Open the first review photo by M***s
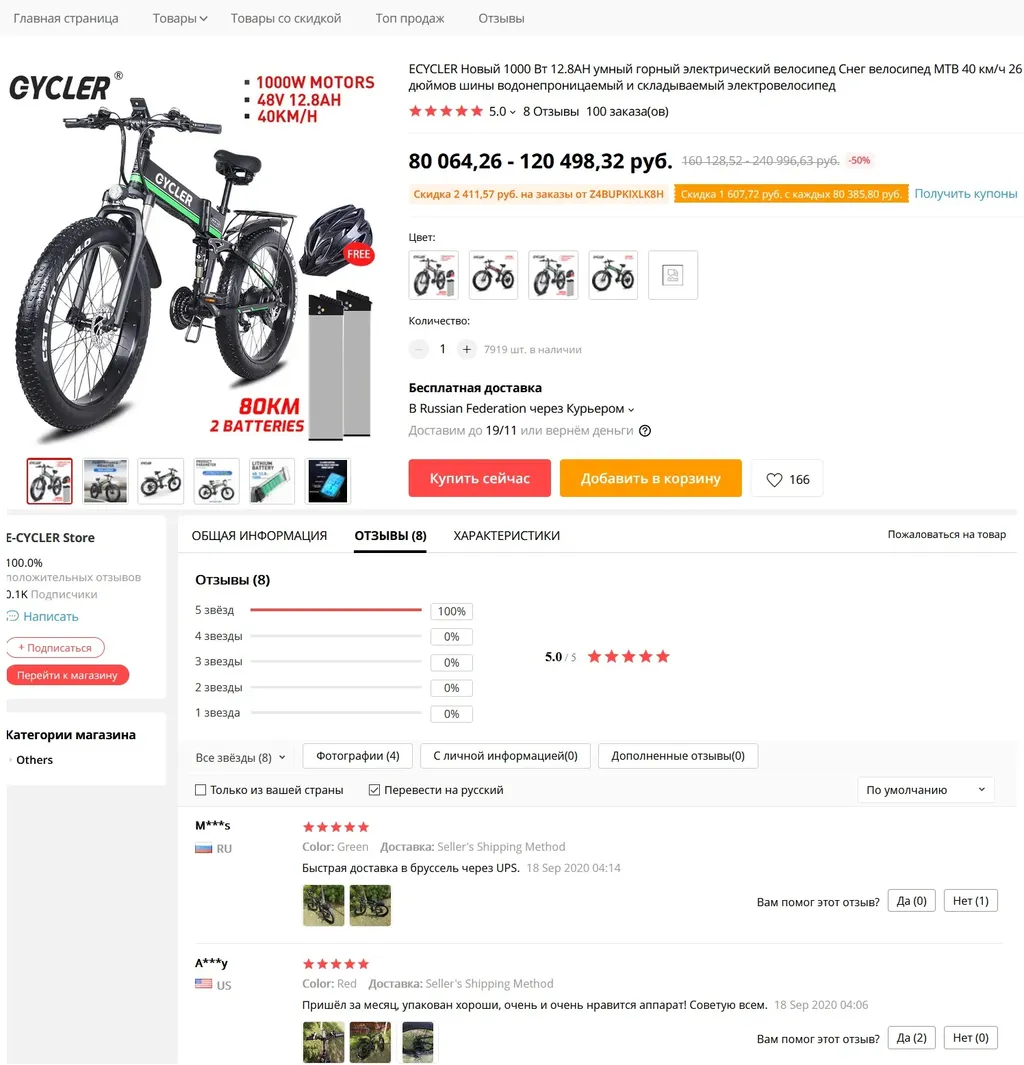The image size is (1024, 1065). coord(323,905)
